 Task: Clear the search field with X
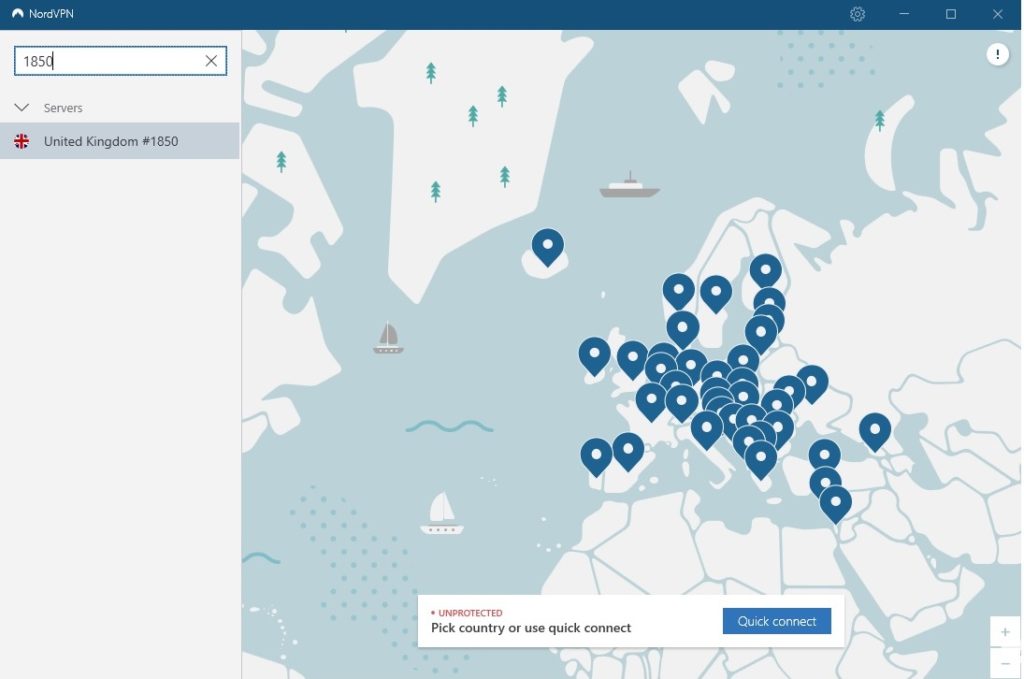coord(211,61)
